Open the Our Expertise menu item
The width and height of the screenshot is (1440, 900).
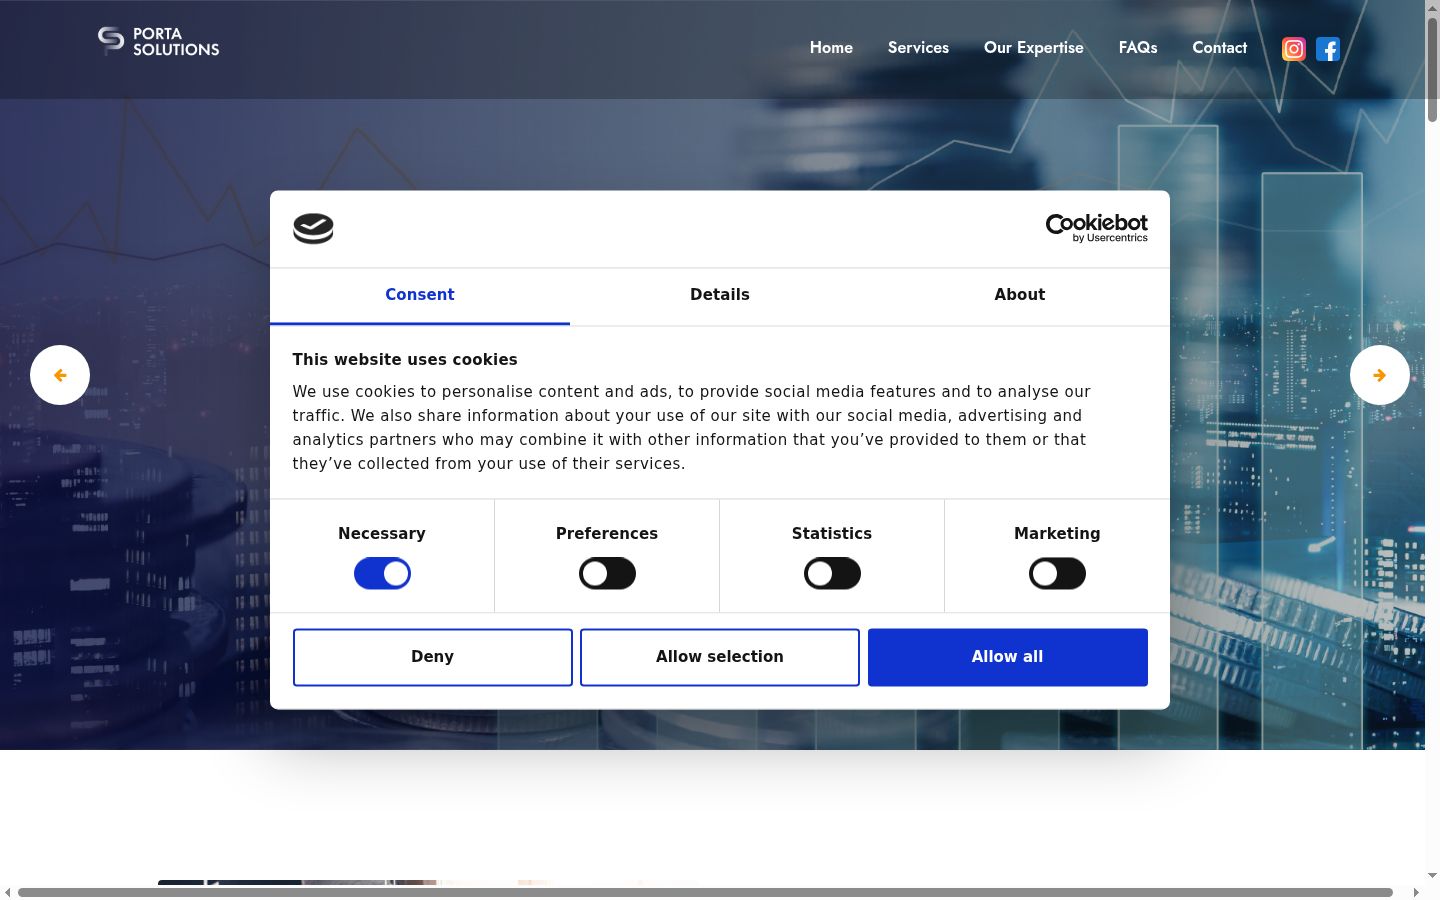click(x=1034, y=48)
